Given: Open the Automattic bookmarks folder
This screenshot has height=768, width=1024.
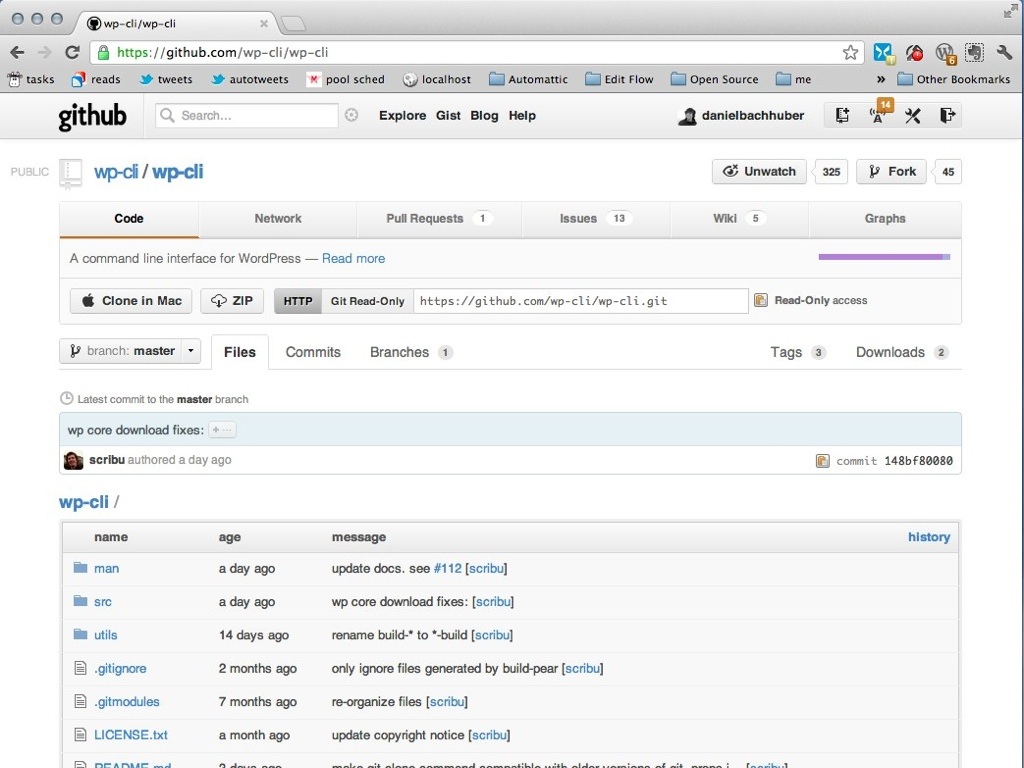Looking at the screenshot, I should (x=528, y=79).
